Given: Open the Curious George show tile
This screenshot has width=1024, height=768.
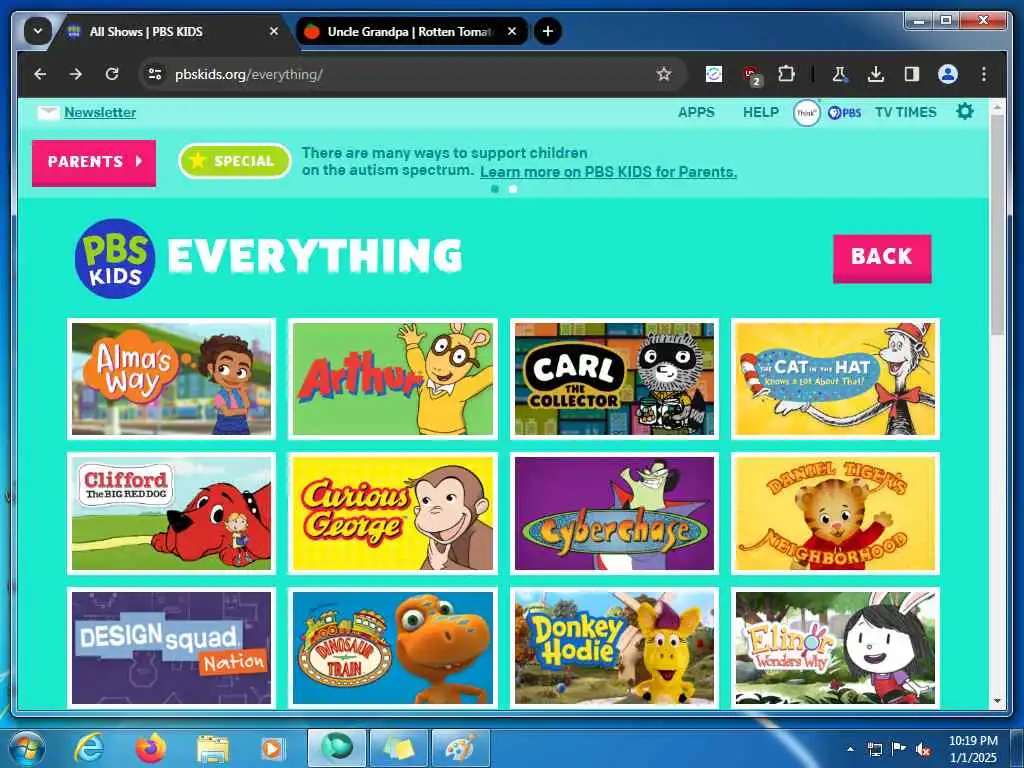Looking at the screenshot, I should click(392, 513).
